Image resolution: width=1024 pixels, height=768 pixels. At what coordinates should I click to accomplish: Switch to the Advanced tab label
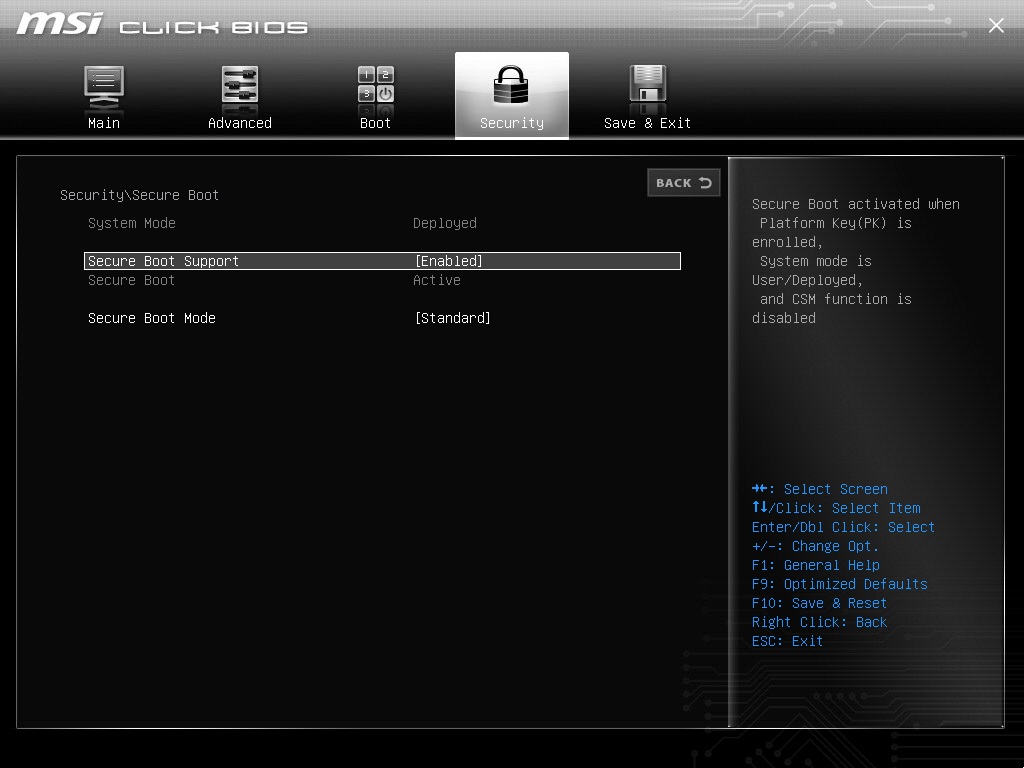(x=240, y=123)
